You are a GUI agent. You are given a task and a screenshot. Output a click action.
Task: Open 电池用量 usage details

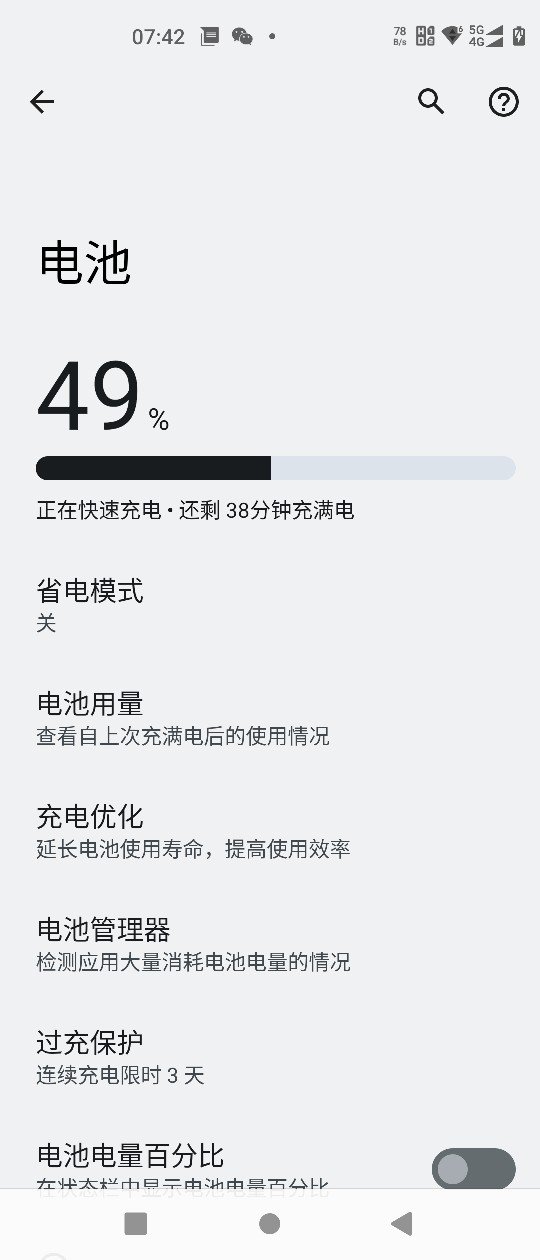click(270, 718)
